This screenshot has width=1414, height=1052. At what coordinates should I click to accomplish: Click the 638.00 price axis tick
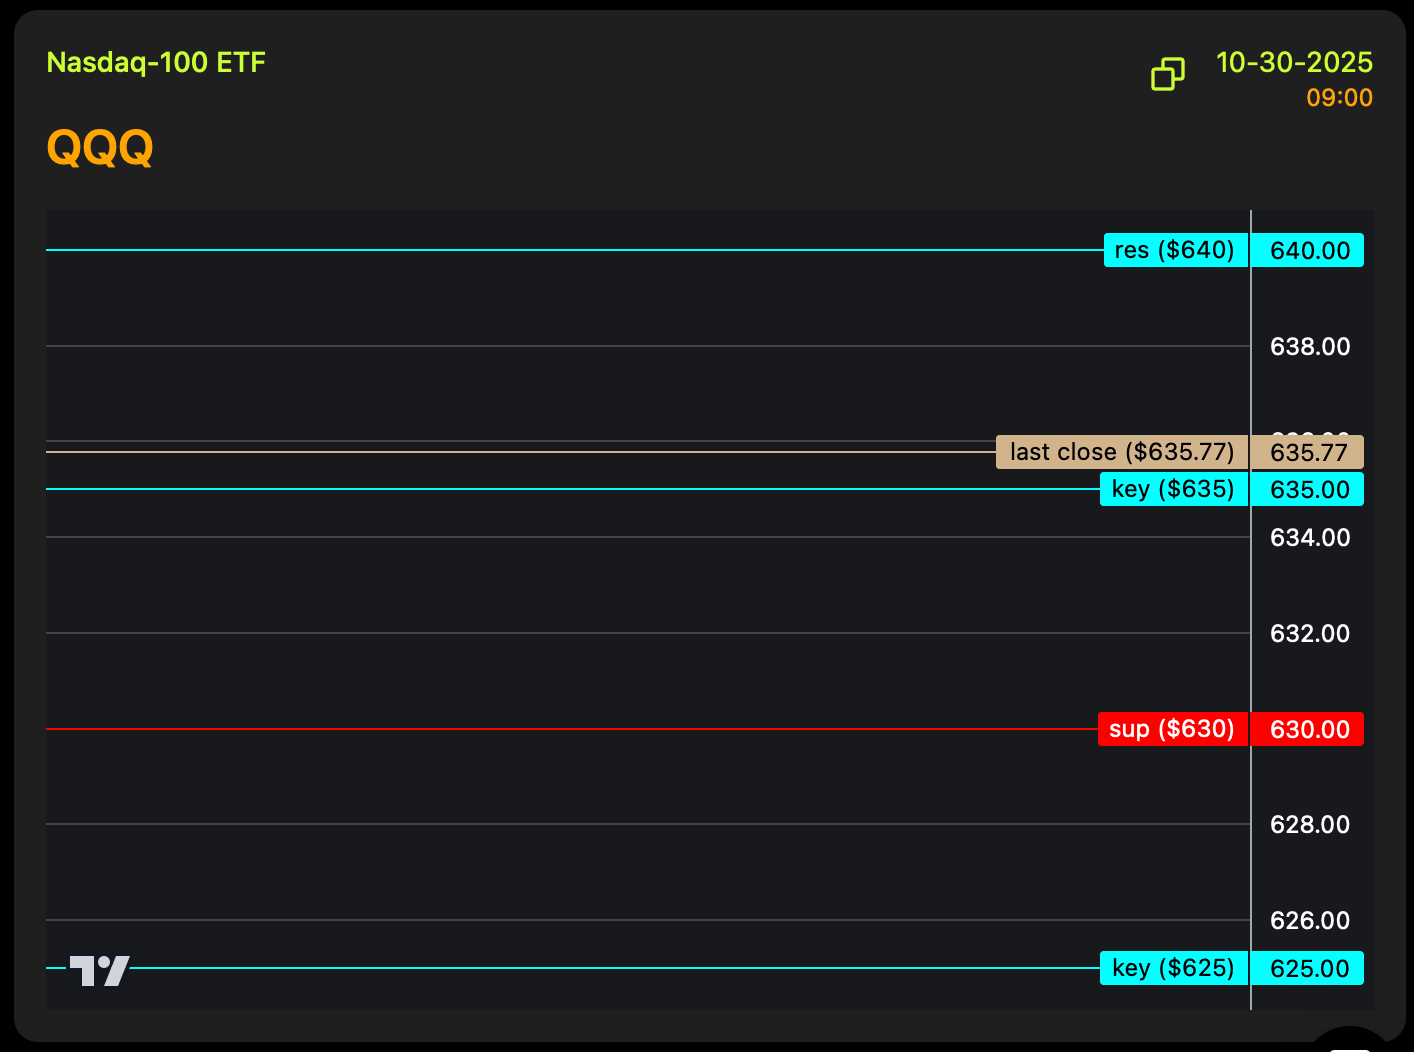click(1309, 347)
